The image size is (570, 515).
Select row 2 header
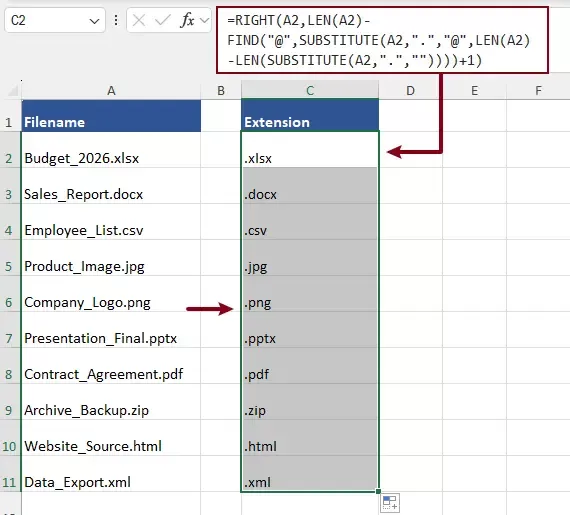point(10,150)
